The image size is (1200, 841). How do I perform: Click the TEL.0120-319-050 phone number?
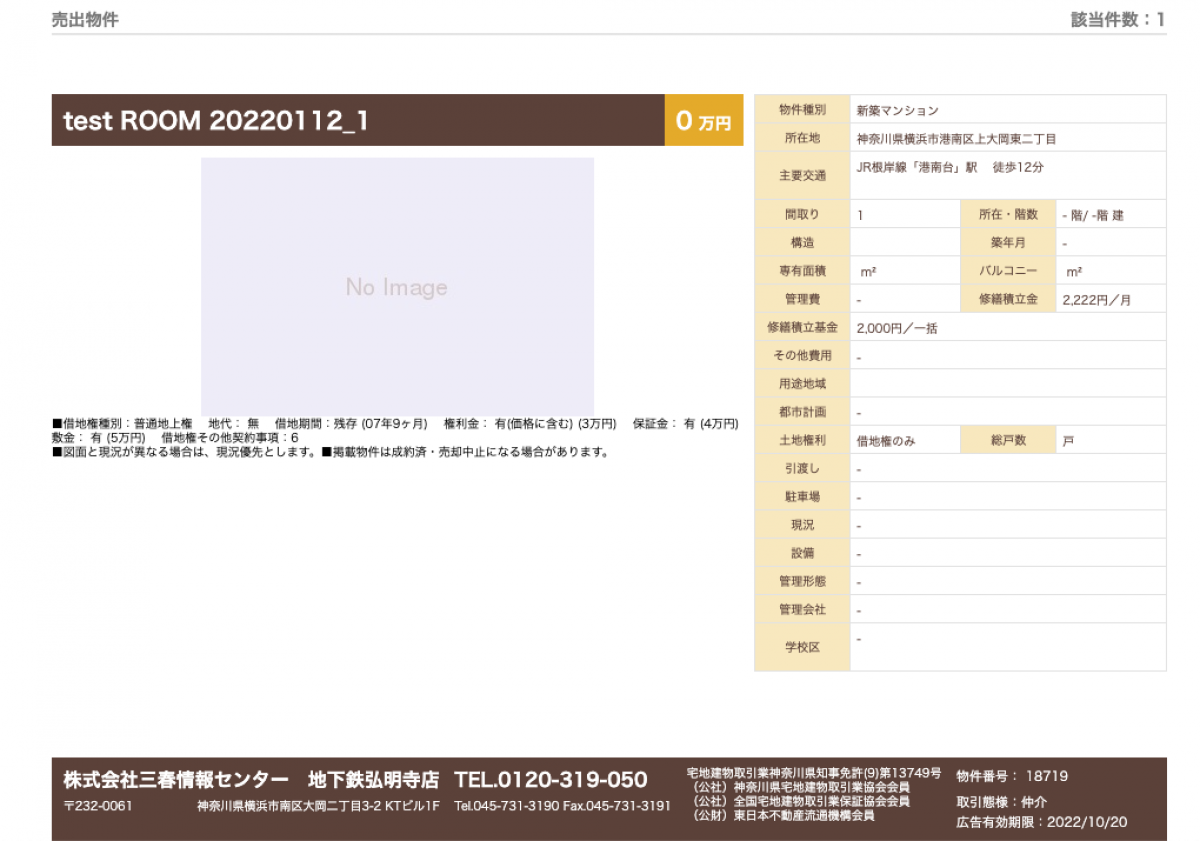[550, 779]
